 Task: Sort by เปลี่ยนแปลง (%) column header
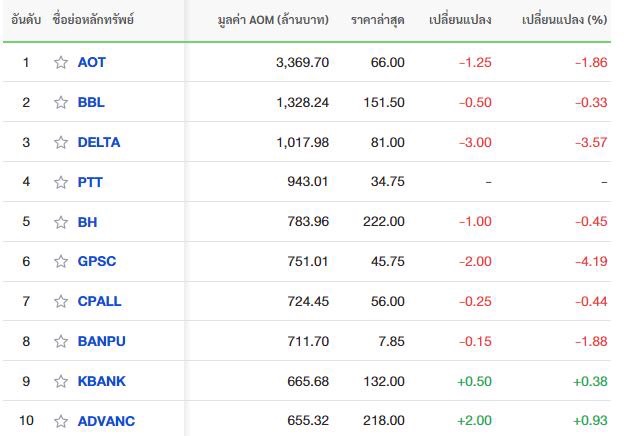[564, 20]
